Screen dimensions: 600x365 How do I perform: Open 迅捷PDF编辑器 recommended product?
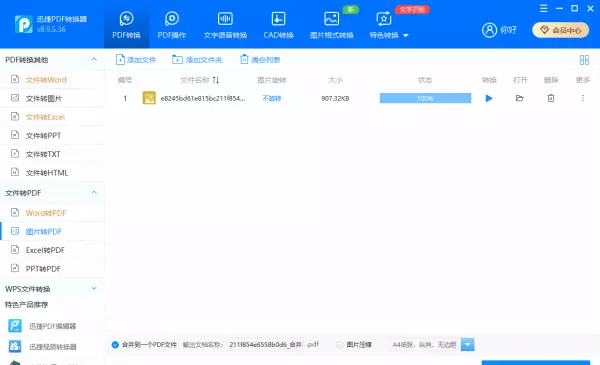click(x=42, y=326)
